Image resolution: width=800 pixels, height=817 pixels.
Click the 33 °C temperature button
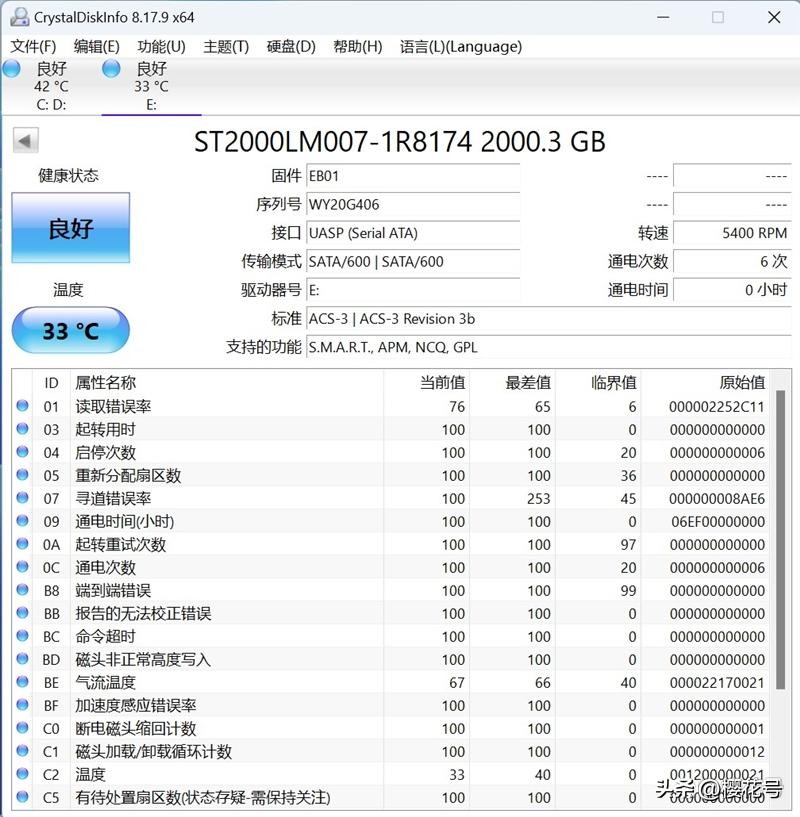(70, 330)
